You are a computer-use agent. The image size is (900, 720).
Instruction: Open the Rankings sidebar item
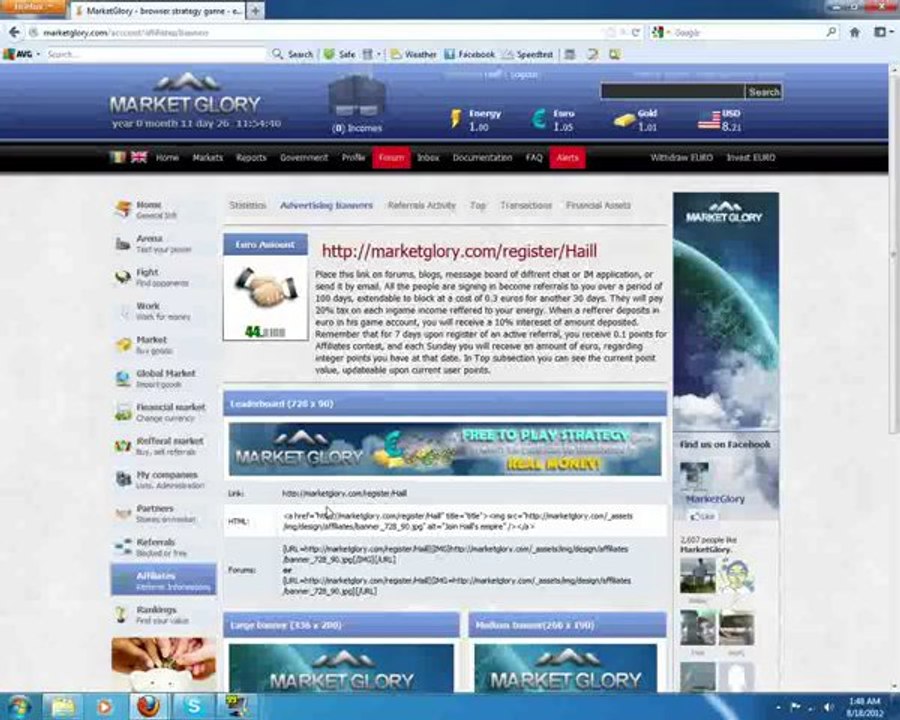tap(164, 614)
